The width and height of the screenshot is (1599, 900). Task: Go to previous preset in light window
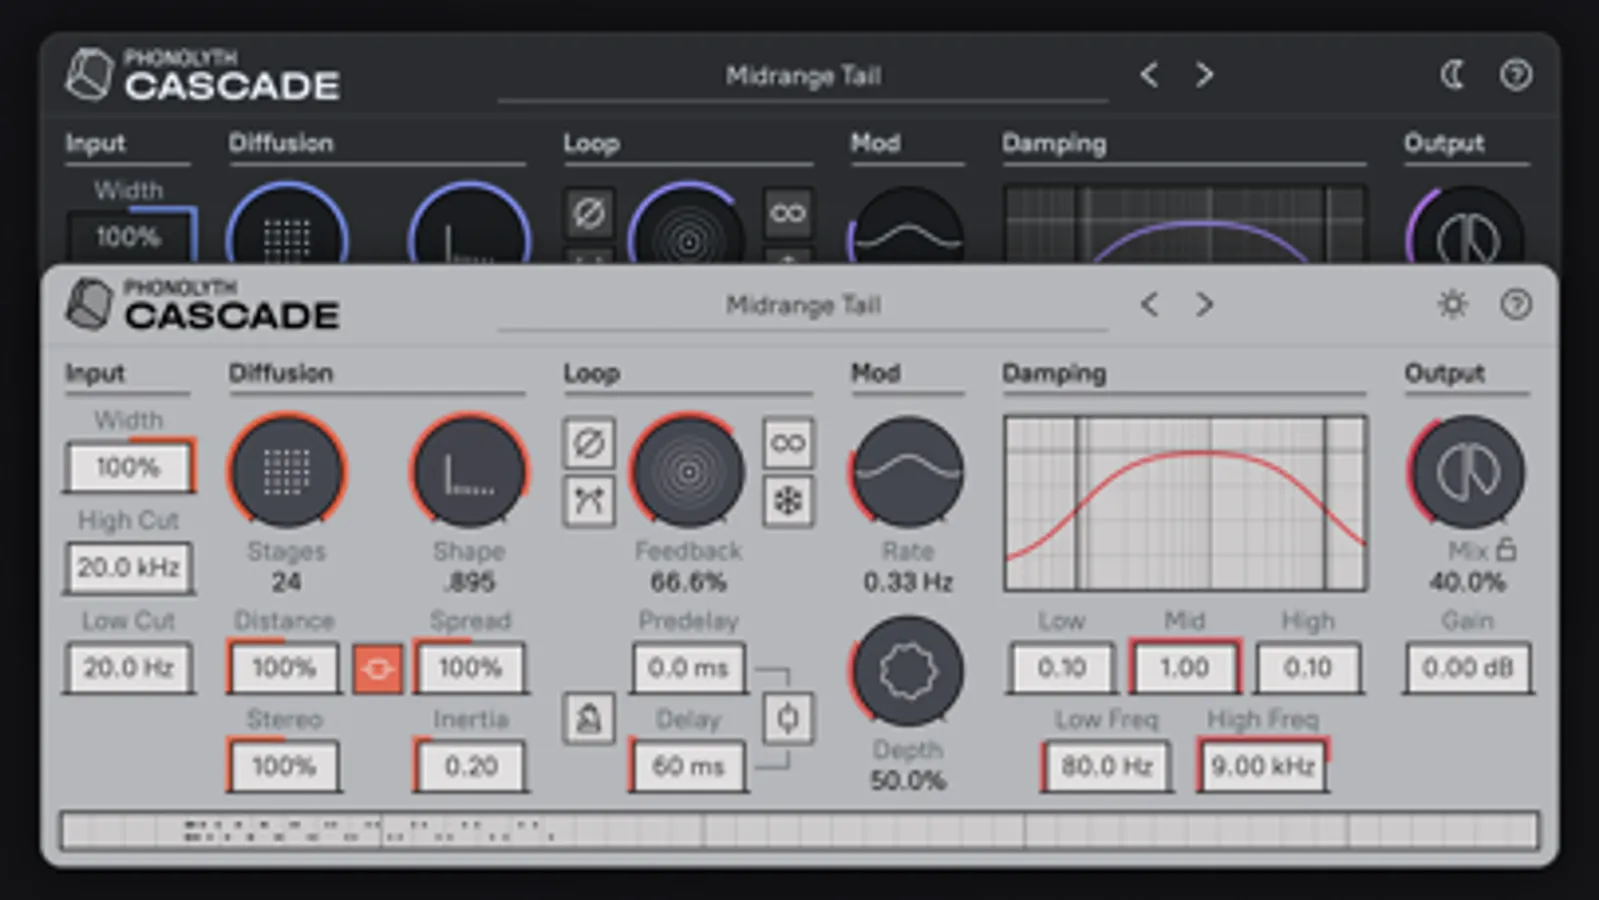coord(1150,304)
